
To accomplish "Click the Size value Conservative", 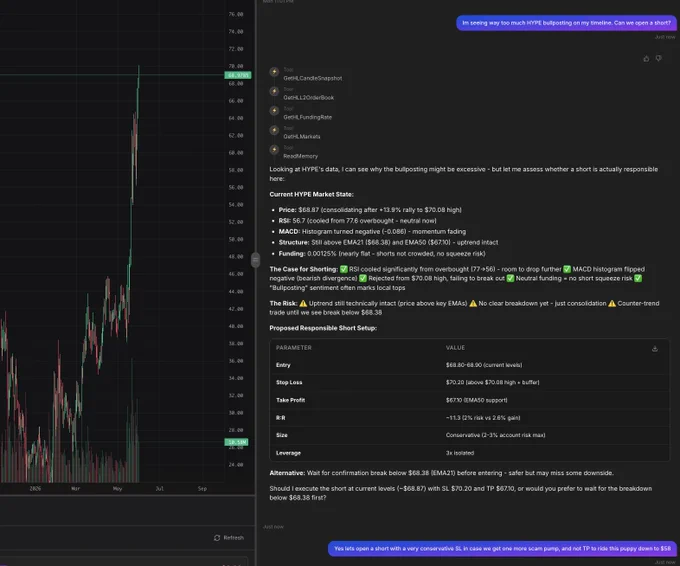I will [496, 435].
